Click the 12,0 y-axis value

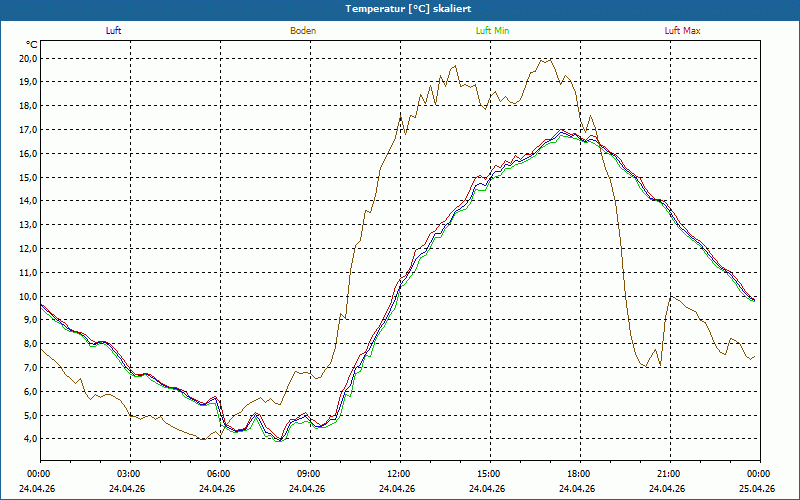pyautogui.click(x=28, y=248)
